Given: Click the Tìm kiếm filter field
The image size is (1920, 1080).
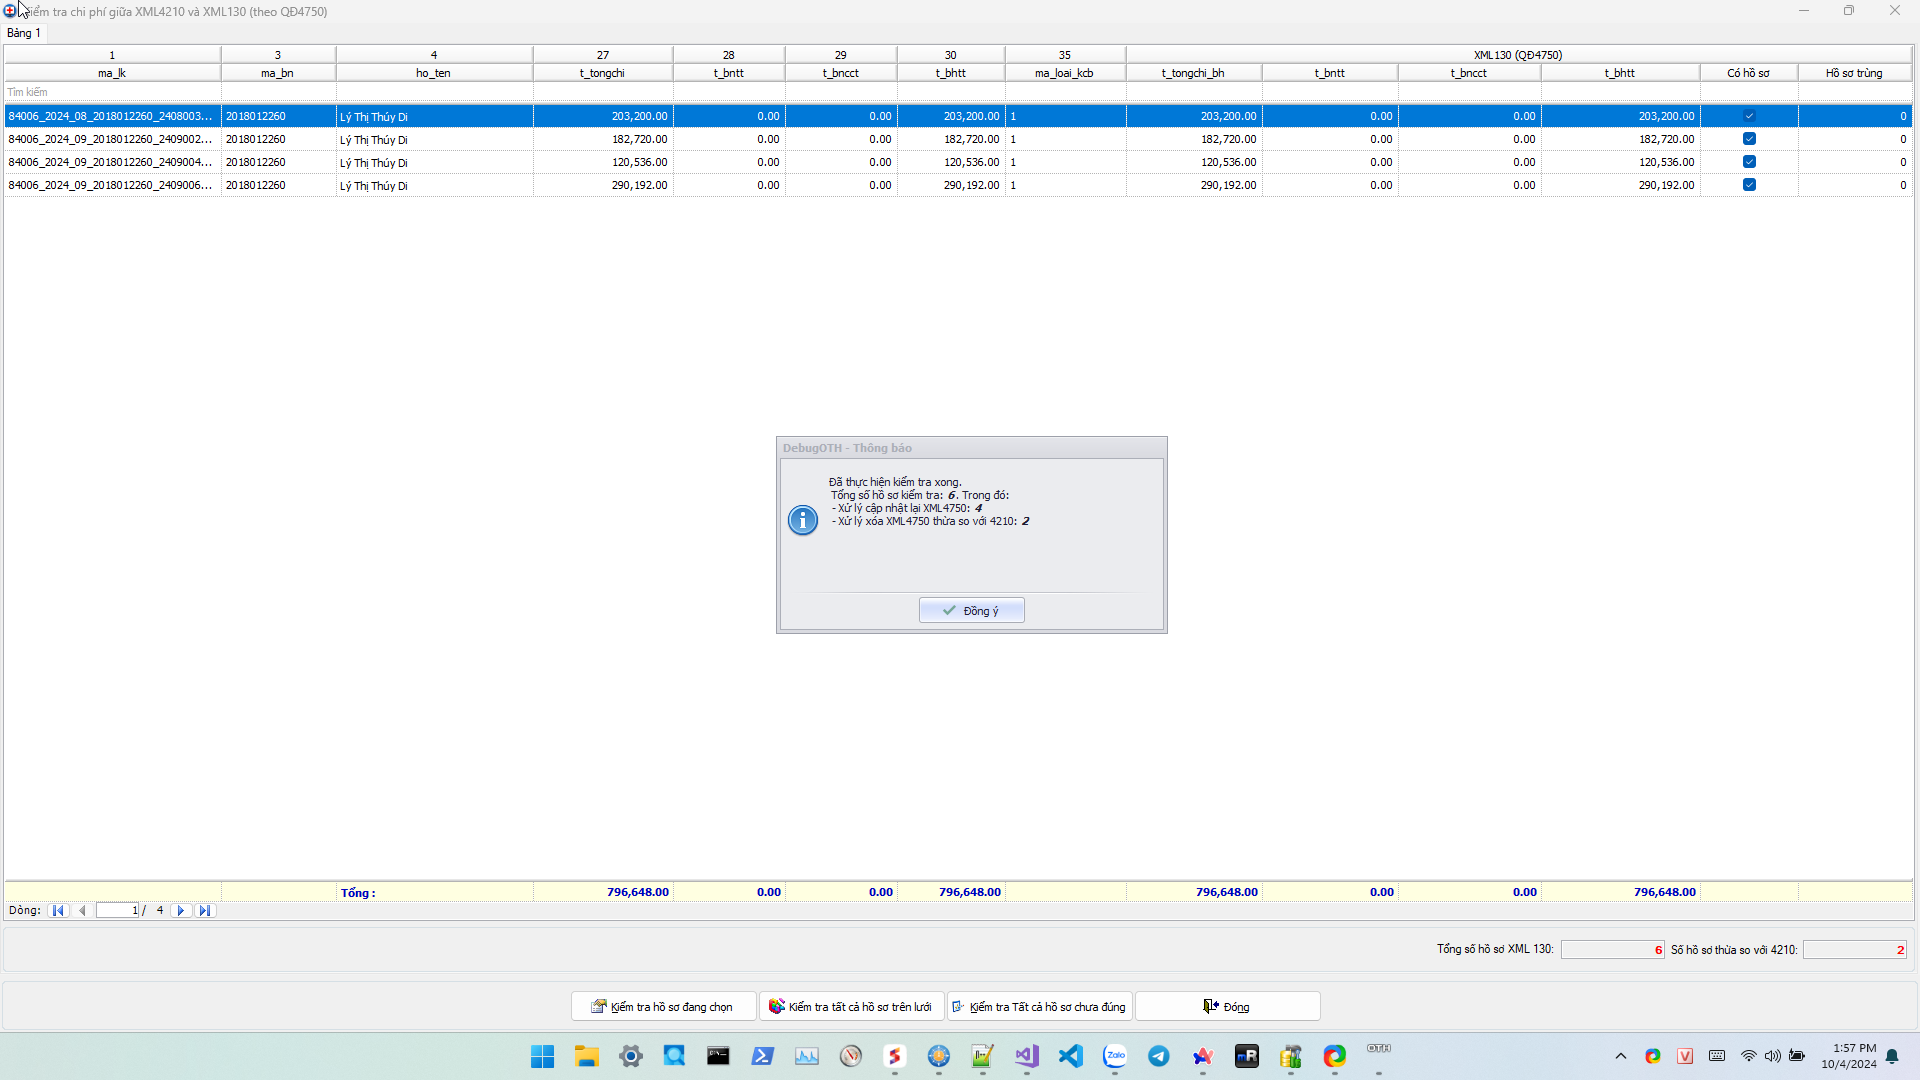Looking at the screenshot, I should click(x=110, y=92).
